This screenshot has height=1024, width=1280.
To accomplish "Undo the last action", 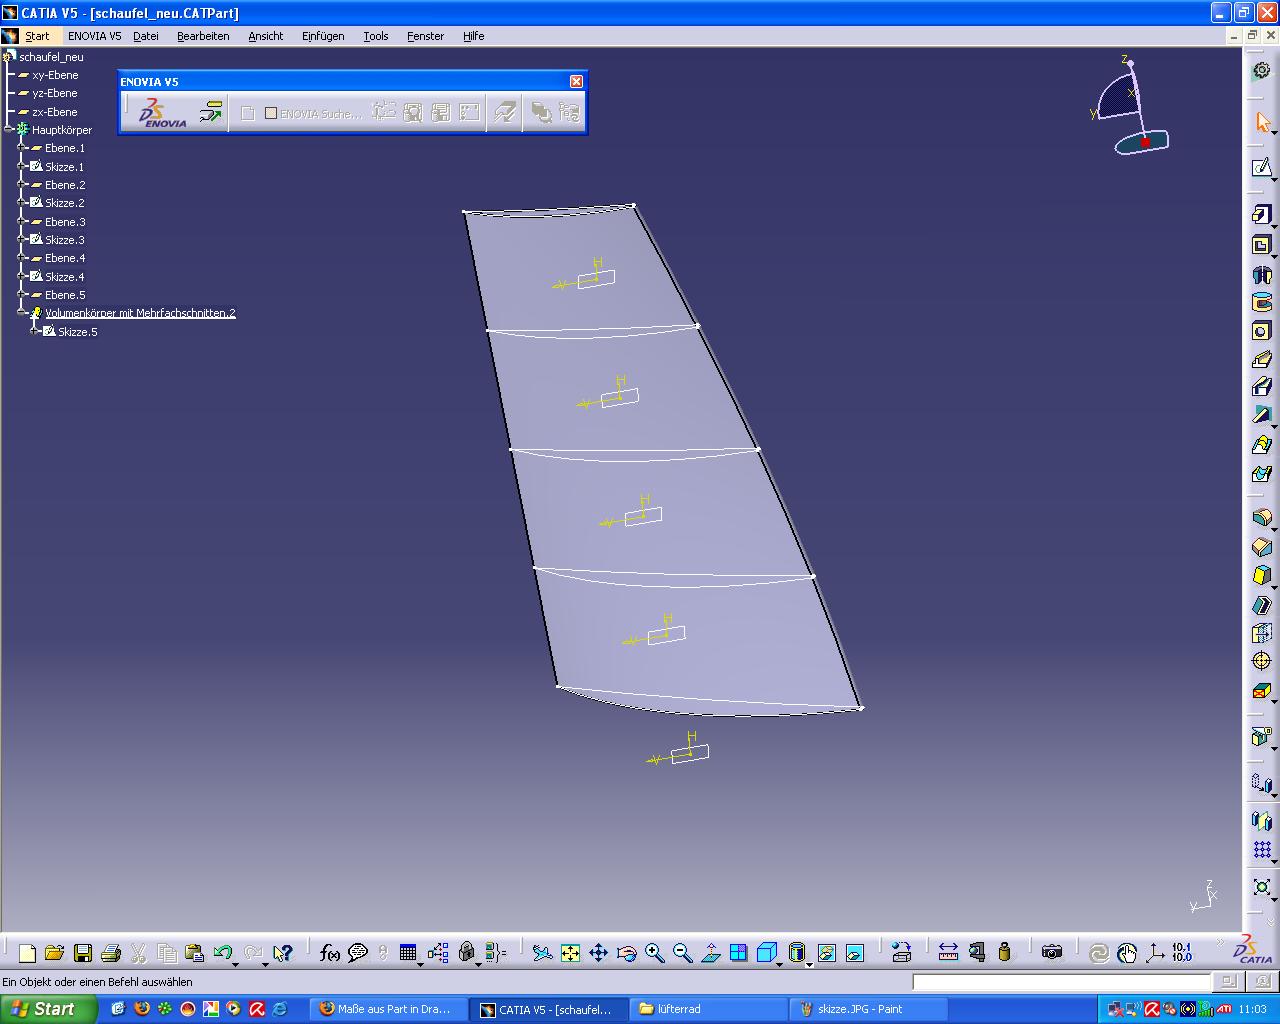I will (222, 953).
